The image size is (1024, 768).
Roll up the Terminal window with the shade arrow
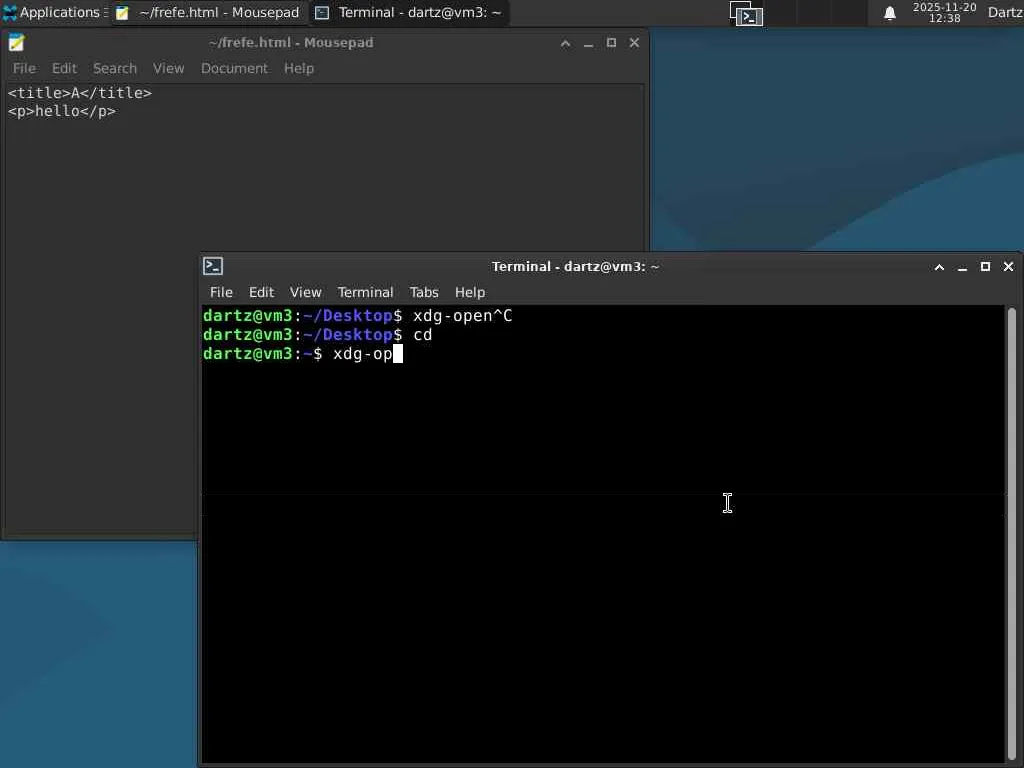tap(939, 267)
